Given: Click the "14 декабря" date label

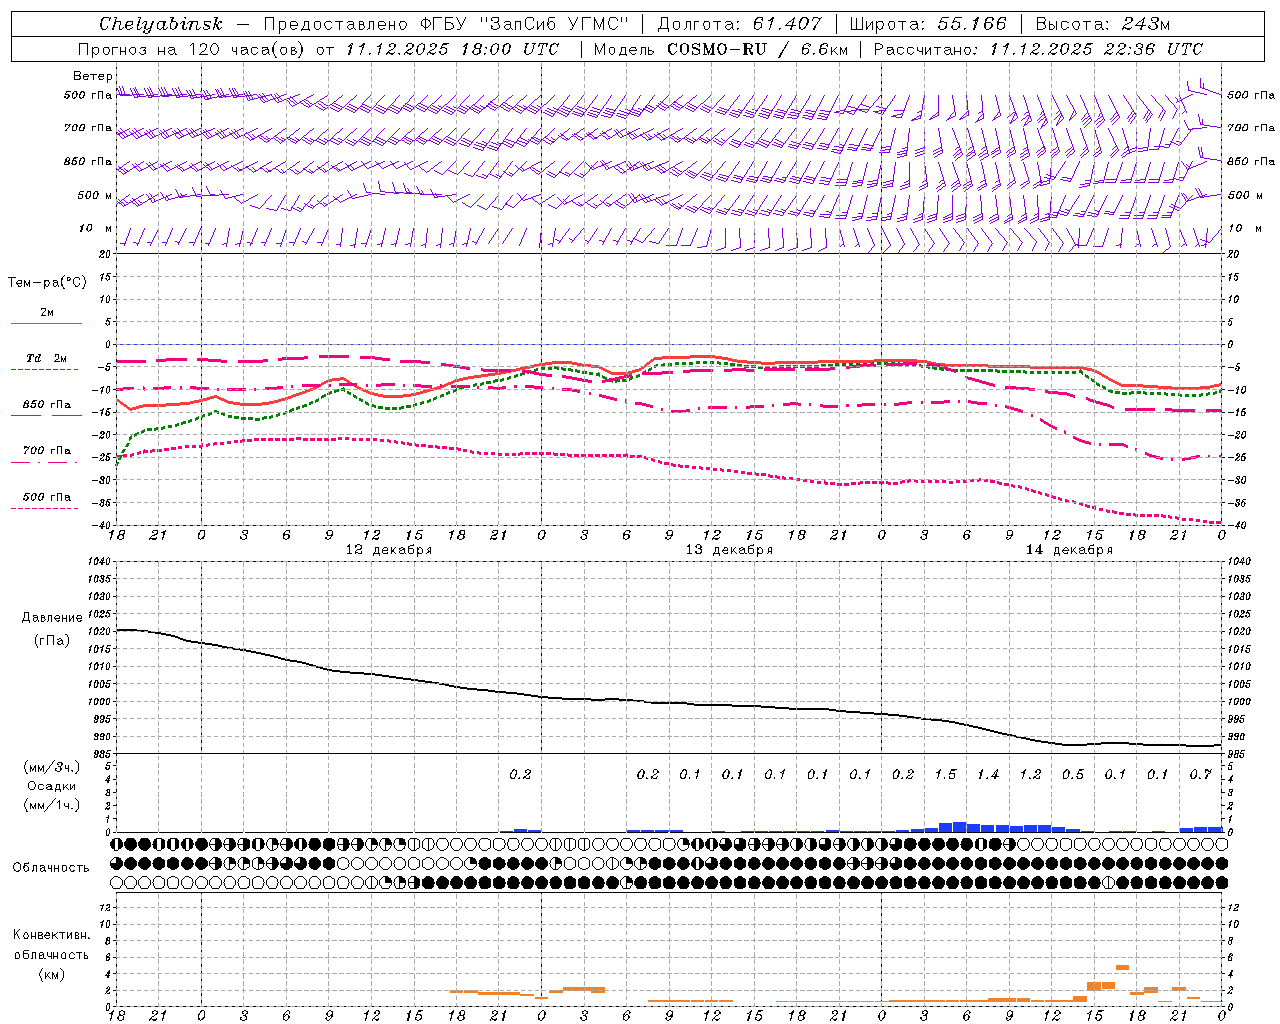Looking at the screenshot, I should 1069,550.
